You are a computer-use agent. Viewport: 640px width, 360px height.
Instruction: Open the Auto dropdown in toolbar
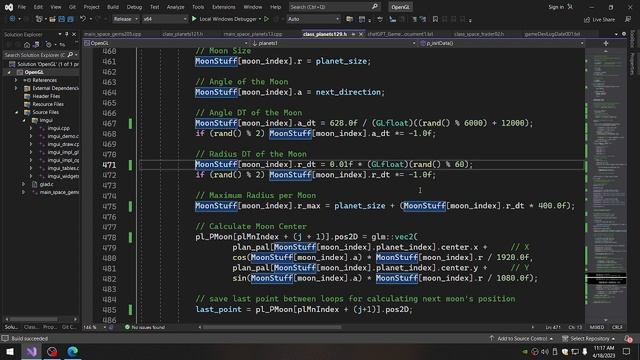(x=313, y=19)
